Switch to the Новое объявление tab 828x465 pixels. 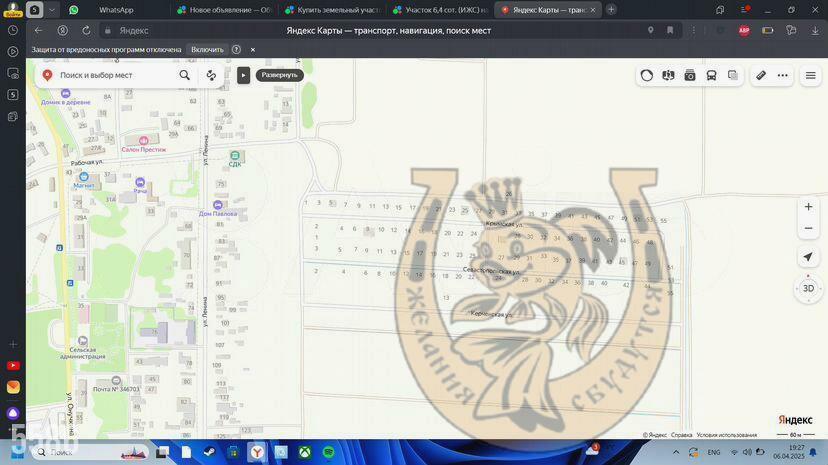tap(225, 10)
